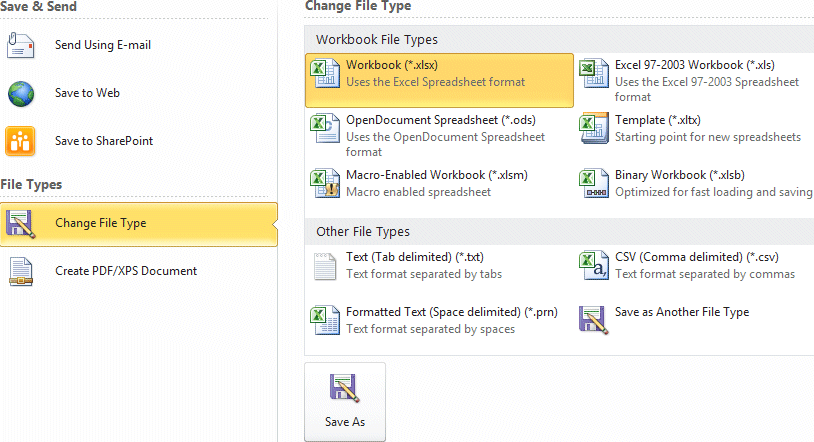Choose Formatted Text (Space delimited) (*.prn)
The width and height of the screenshot is (814, 442).
click(449, 312)
